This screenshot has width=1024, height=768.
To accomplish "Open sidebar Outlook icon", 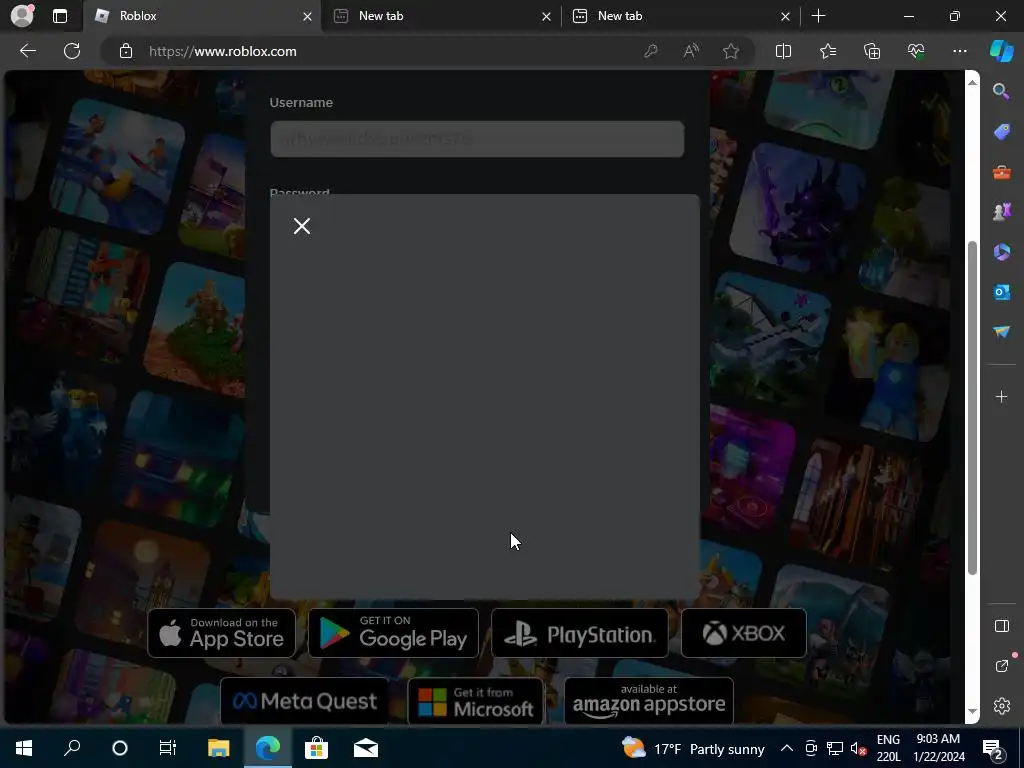I will [x=1001, y=292].
